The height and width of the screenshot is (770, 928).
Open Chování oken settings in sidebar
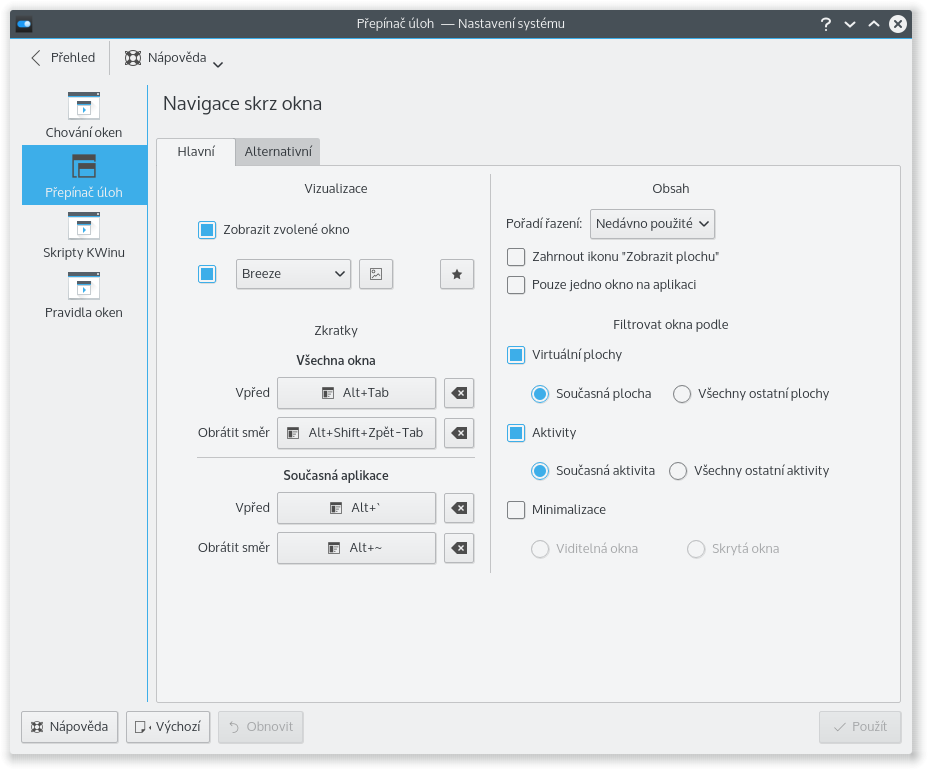(x=84, y=115)
